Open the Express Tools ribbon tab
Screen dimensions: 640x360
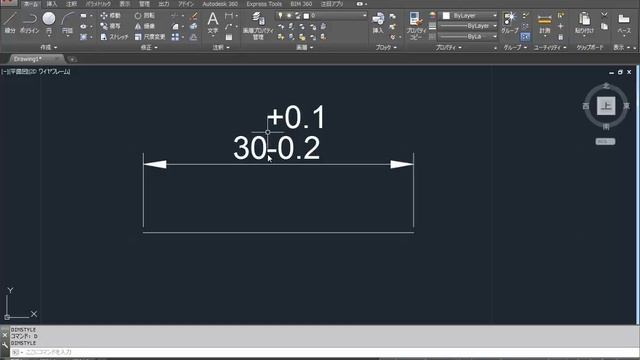(x=264, y=4)
